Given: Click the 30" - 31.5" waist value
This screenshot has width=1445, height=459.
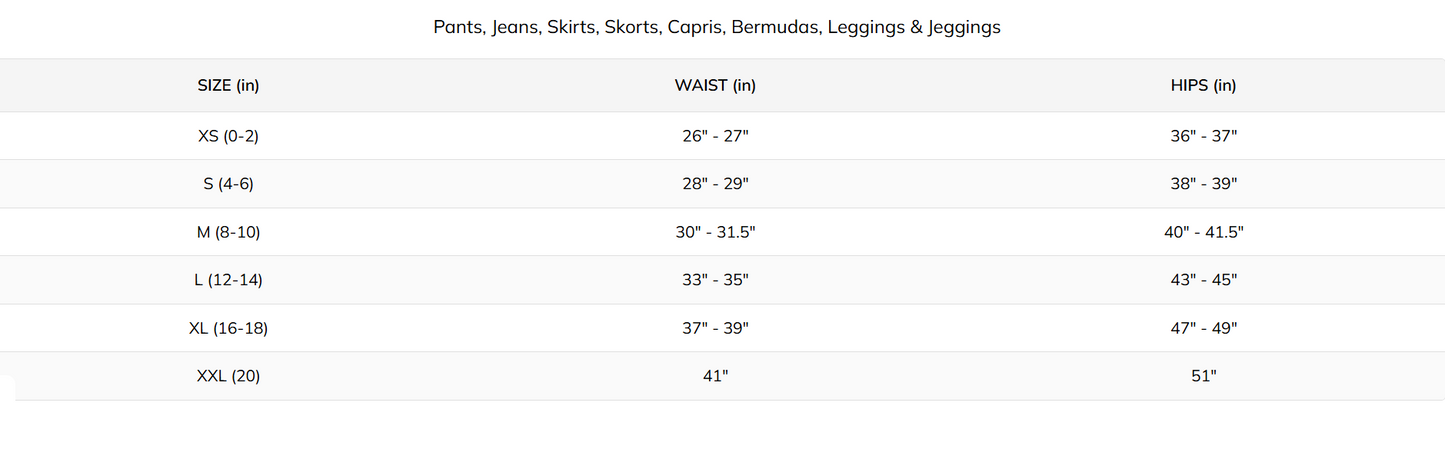Looking at the screenshot, I should (x=715, y=232).
